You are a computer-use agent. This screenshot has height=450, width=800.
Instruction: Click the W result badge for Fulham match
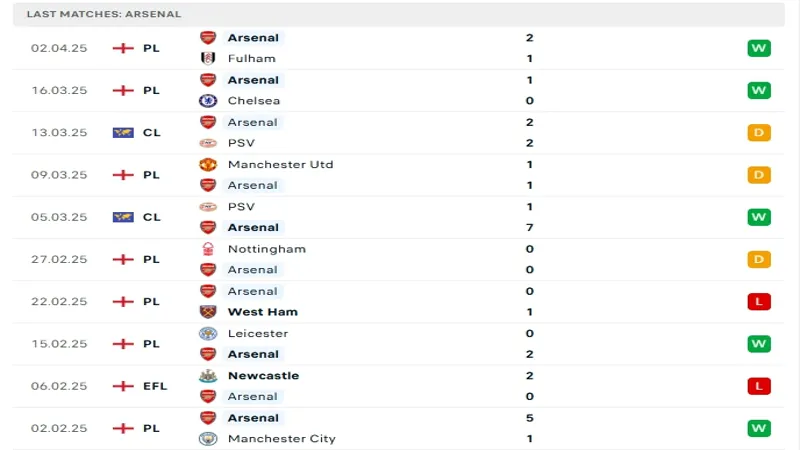[x=759, y=48]
